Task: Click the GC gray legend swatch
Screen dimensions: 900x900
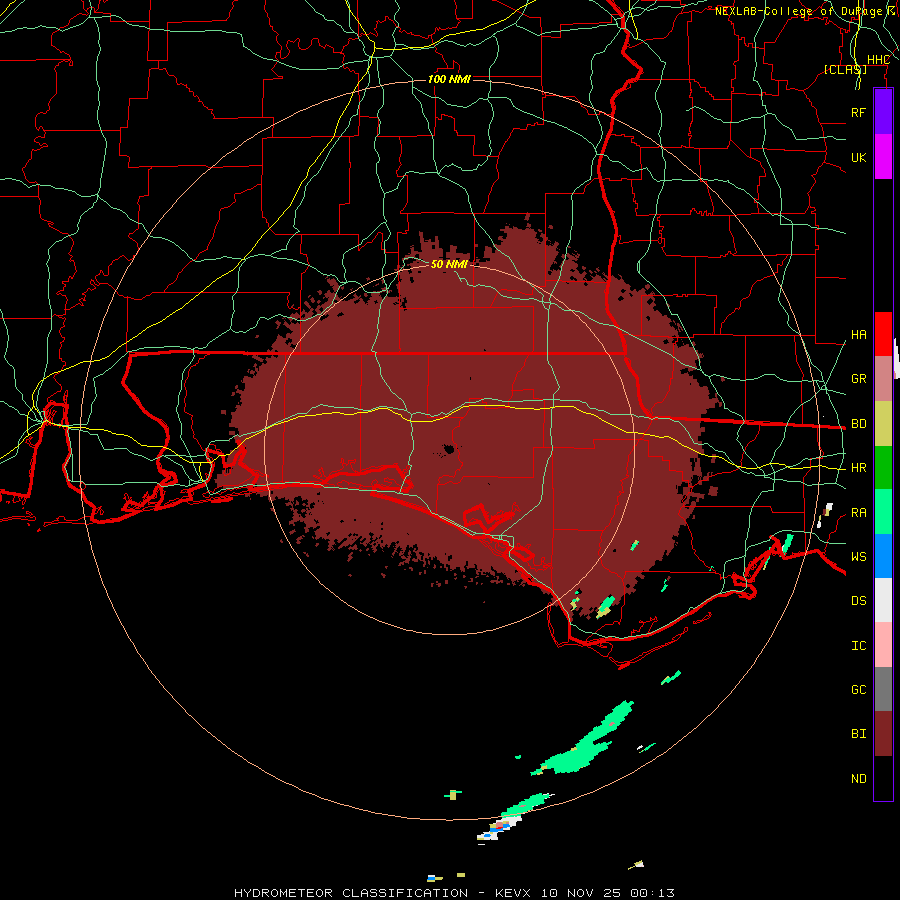Action: pyautogui.click(x=883, y=689)
